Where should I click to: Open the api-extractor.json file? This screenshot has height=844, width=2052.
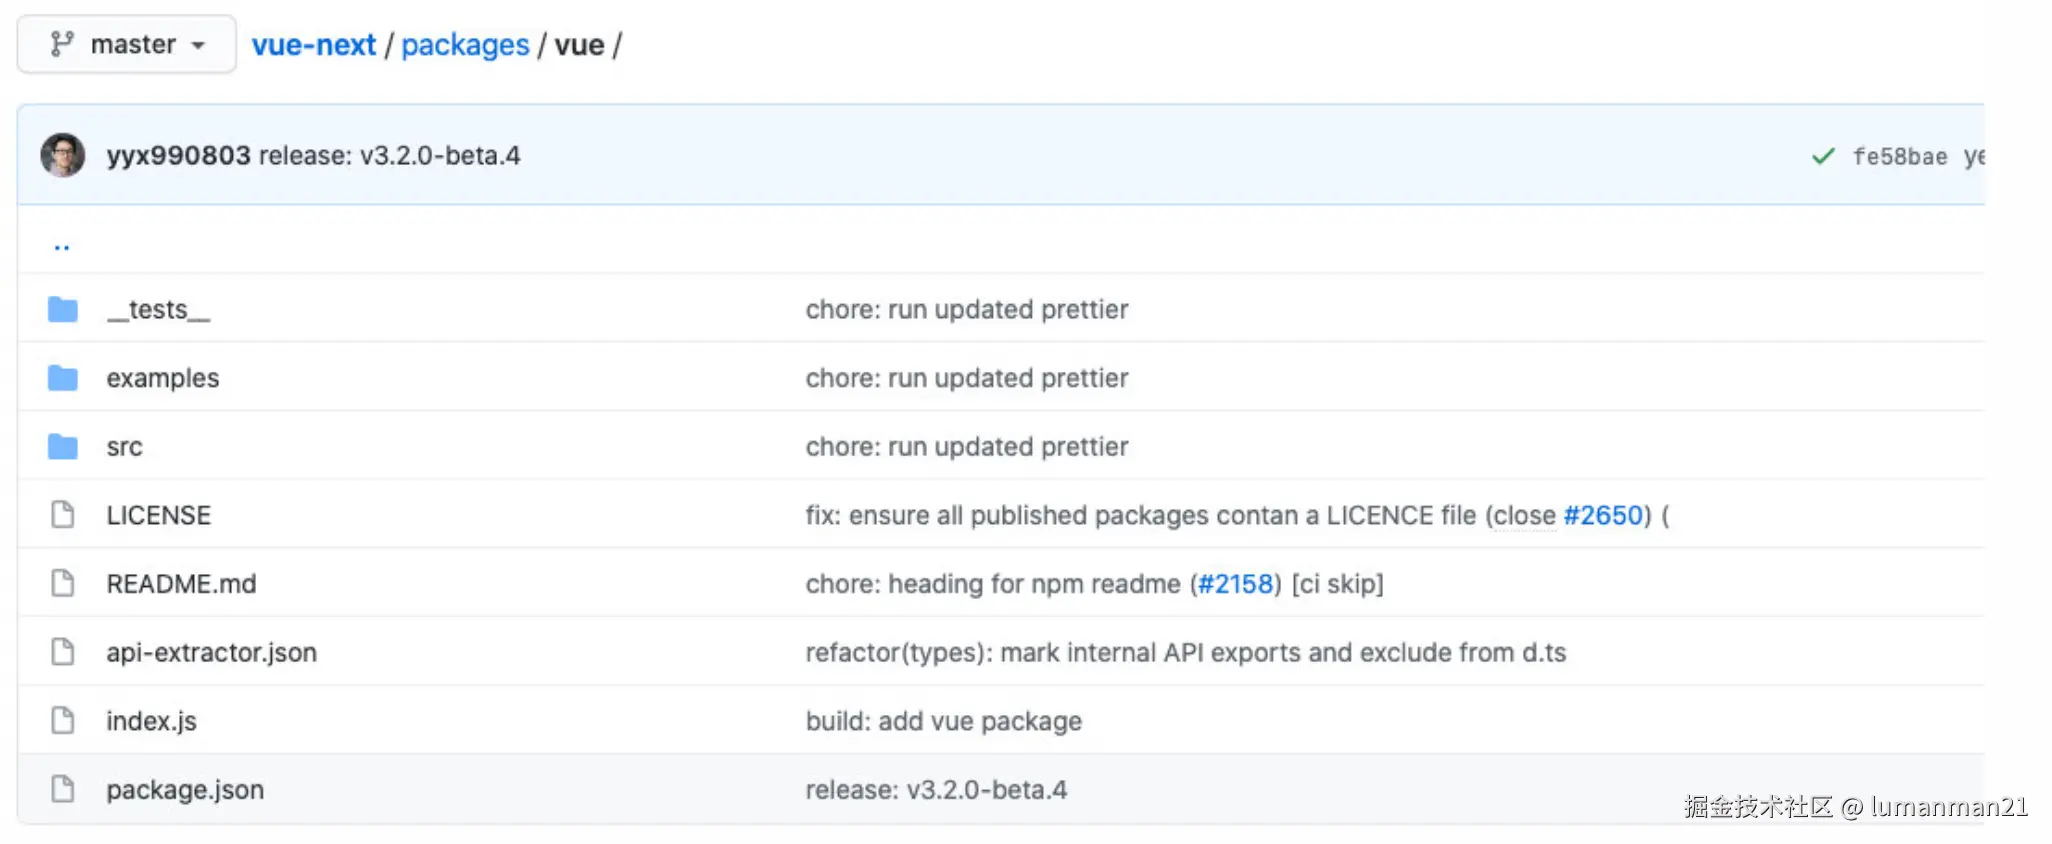211,653
